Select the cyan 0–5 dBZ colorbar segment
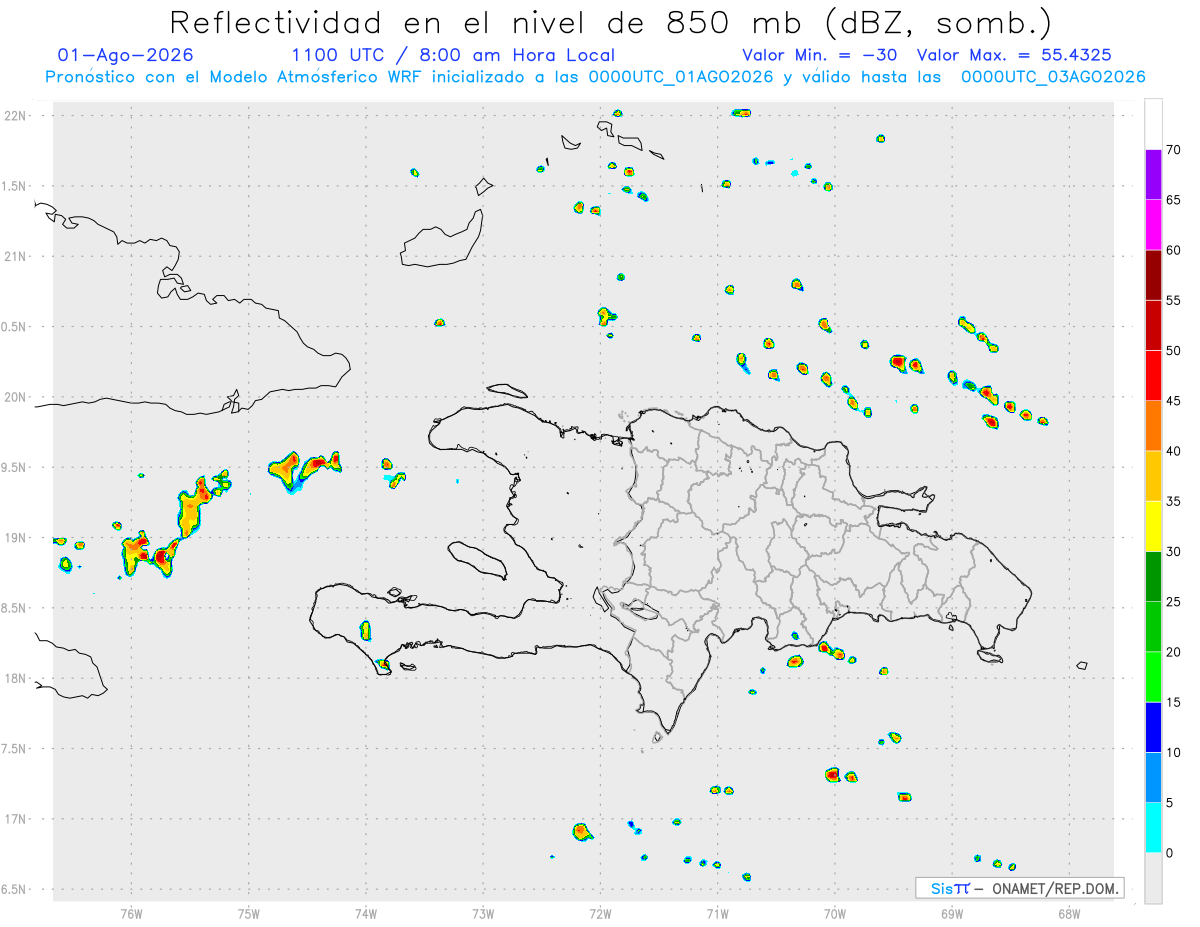Screen dimensions: 1200x927 1153,828
